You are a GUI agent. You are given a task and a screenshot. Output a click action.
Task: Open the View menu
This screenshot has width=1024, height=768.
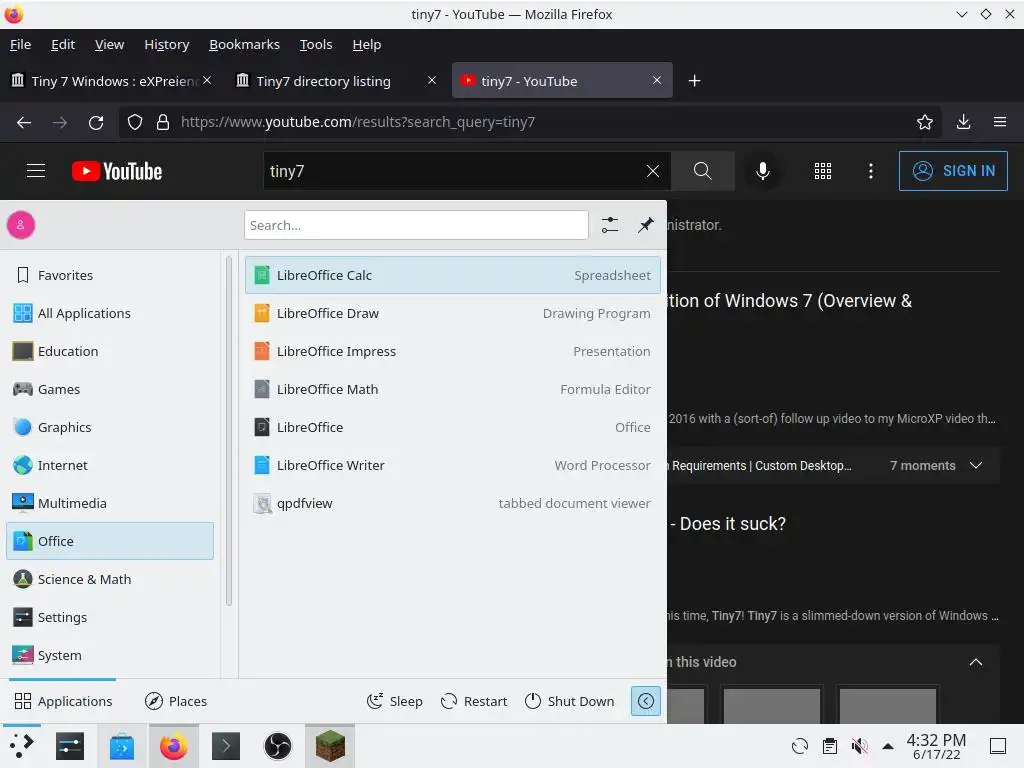(109, 44)
